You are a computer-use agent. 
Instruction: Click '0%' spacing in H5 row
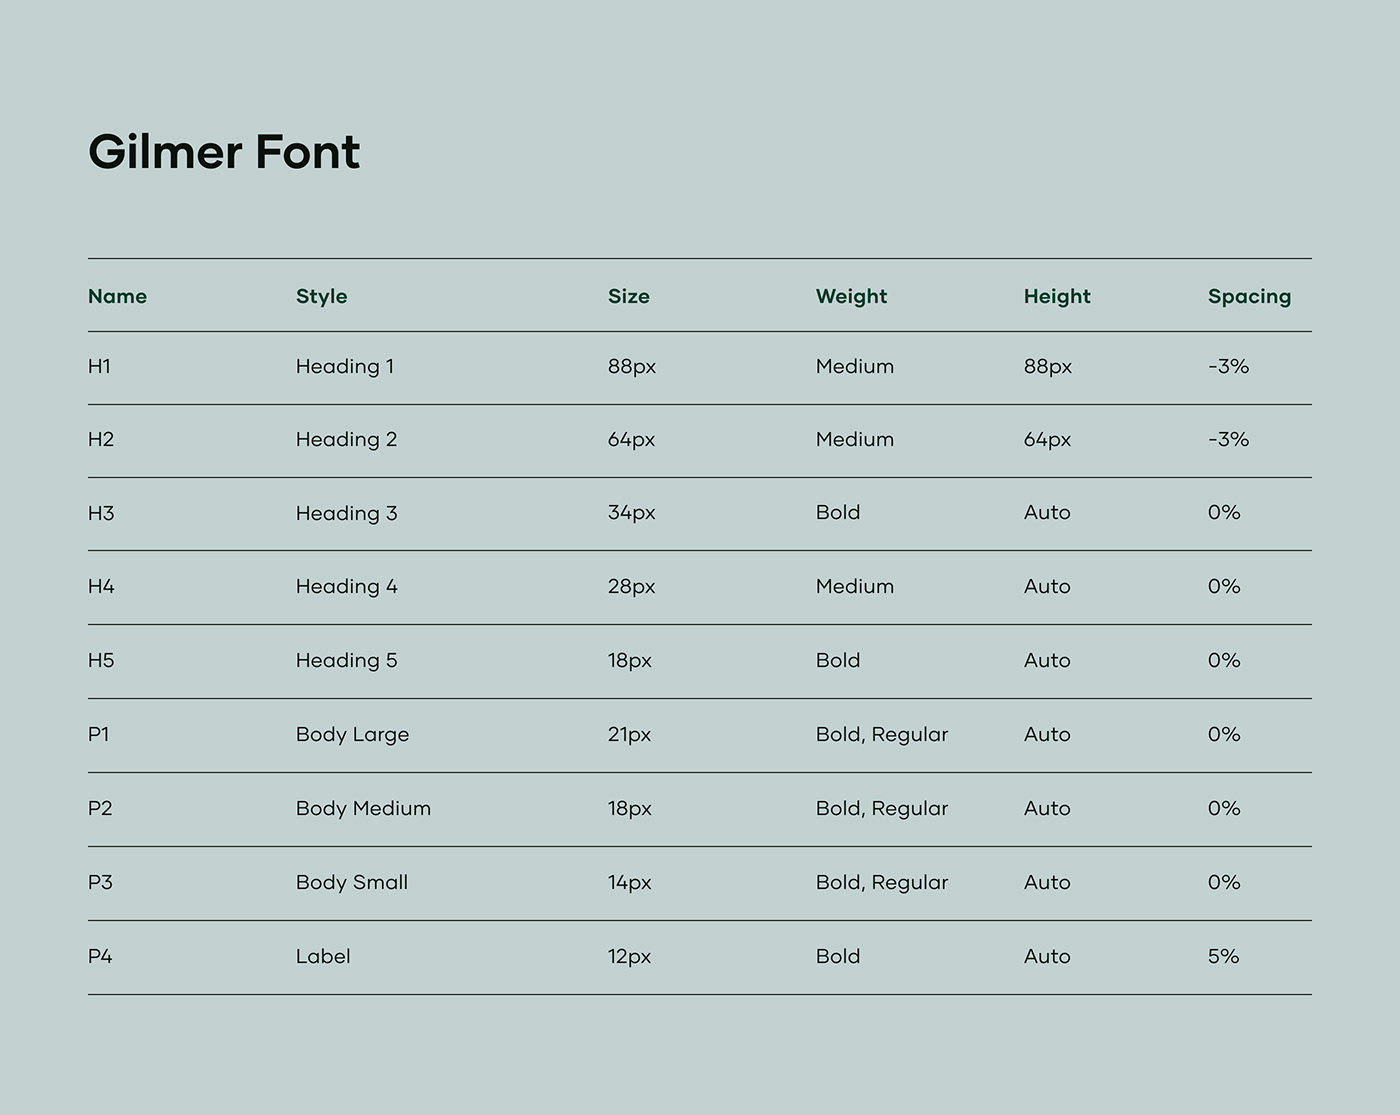[x=1224, y=660]
